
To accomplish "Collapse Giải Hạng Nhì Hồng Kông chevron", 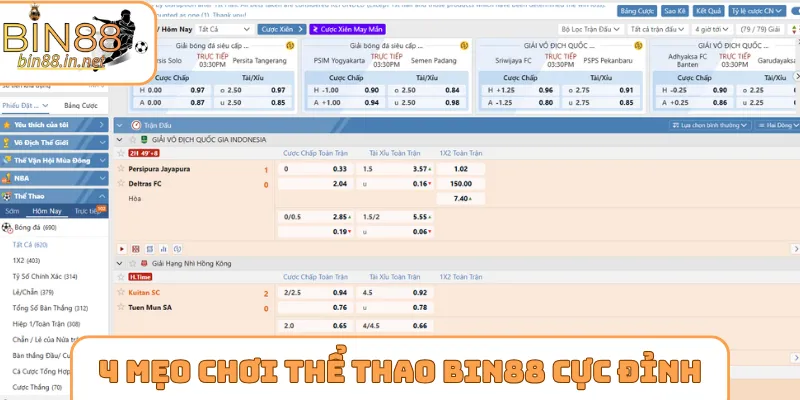I will pyautogui.click(x=120, y=263).
